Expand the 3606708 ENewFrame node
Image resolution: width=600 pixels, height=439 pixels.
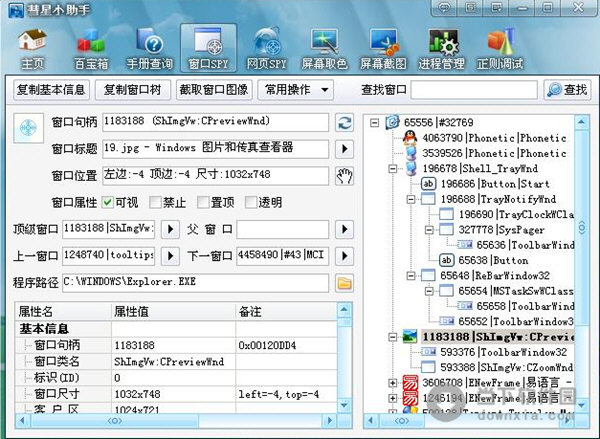[x=393, y=382]
